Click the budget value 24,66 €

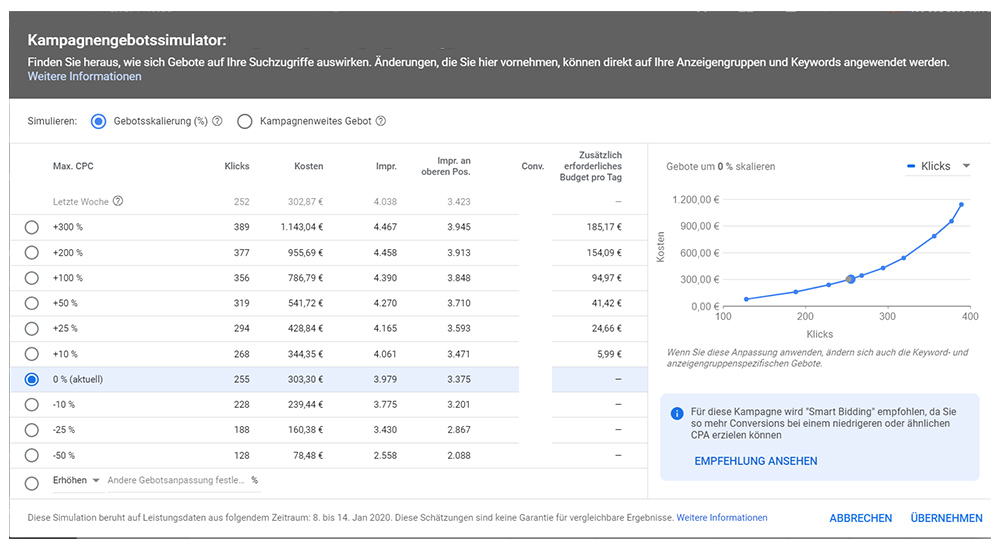[x=607, y=329]
